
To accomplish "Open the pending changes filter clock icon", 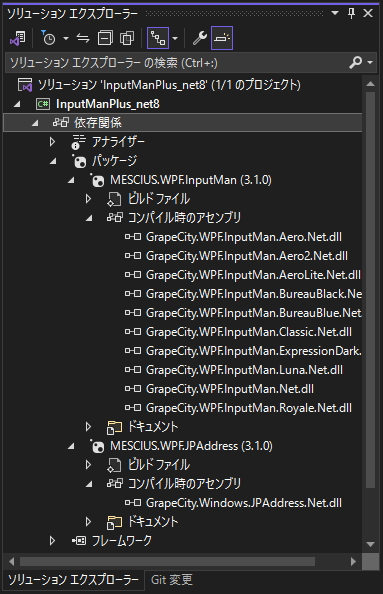I will pos(48,38).
